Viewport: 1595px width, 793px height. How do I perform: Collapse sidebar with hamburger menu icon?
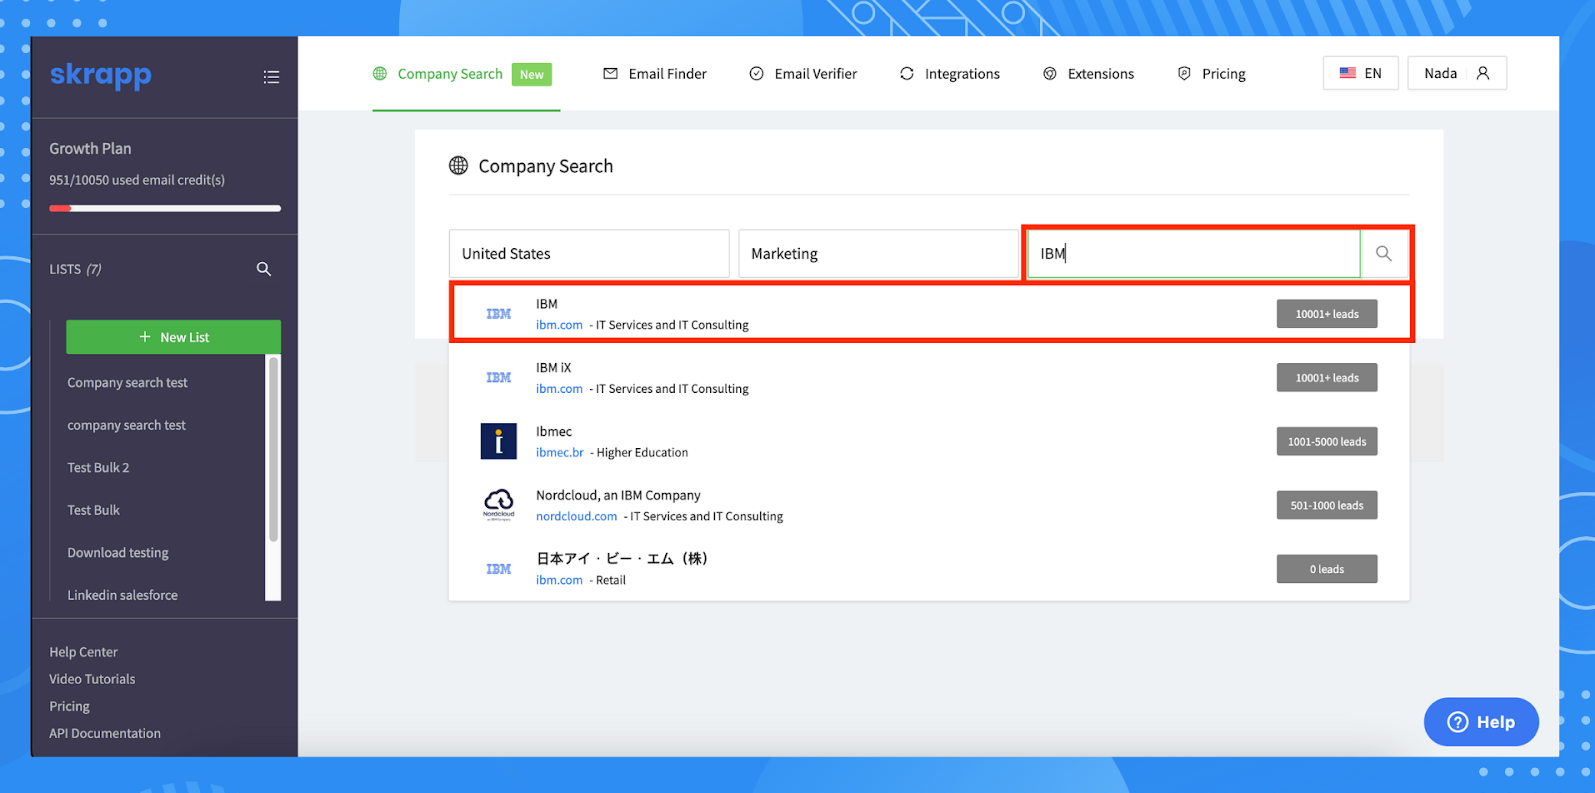tap(271, 77)
